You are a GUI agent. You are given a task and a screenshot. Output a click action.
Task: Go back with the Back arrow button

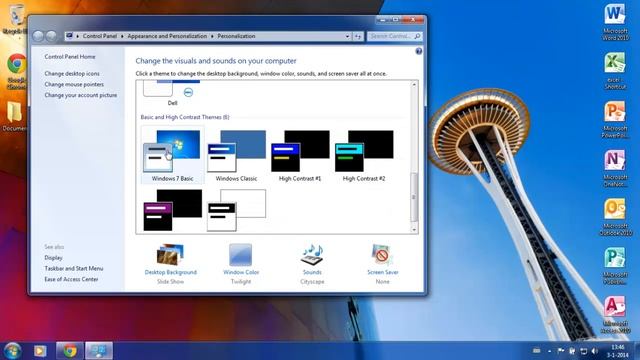38,36
